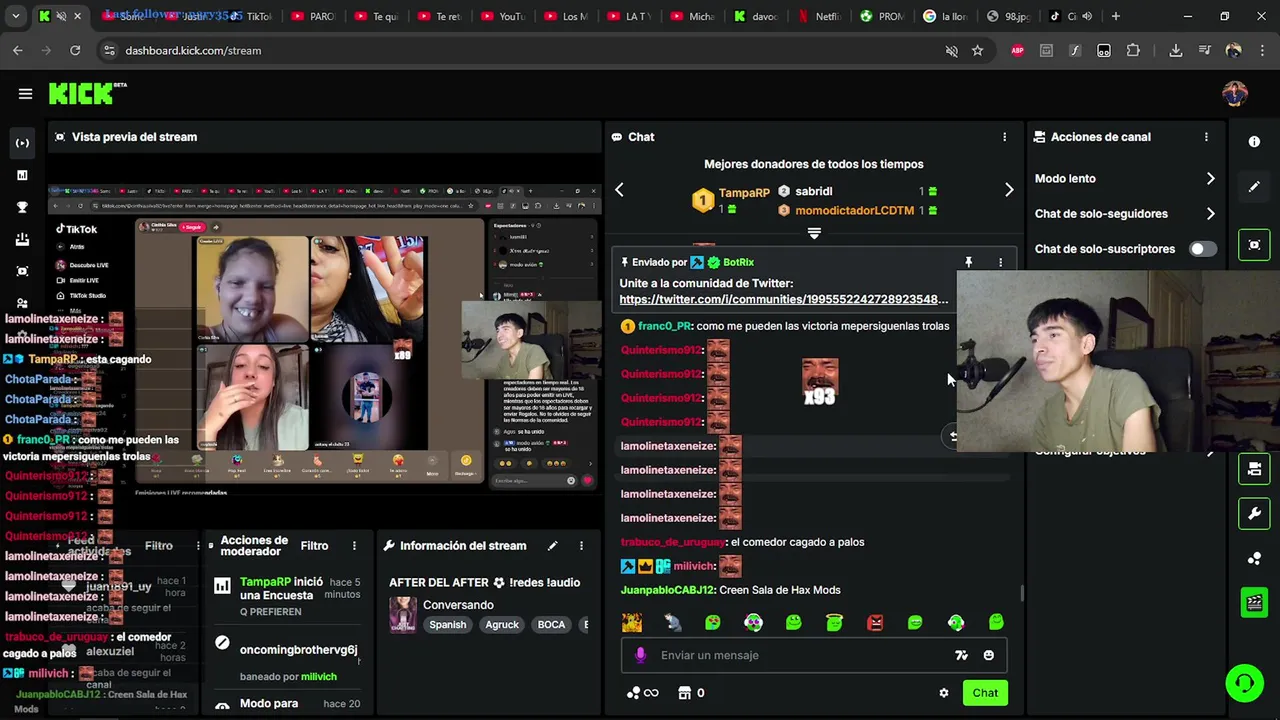Click username JuanpabloCABJ12 in chat
Viewport: 1280px width, 720px height.
pos(667,590)
